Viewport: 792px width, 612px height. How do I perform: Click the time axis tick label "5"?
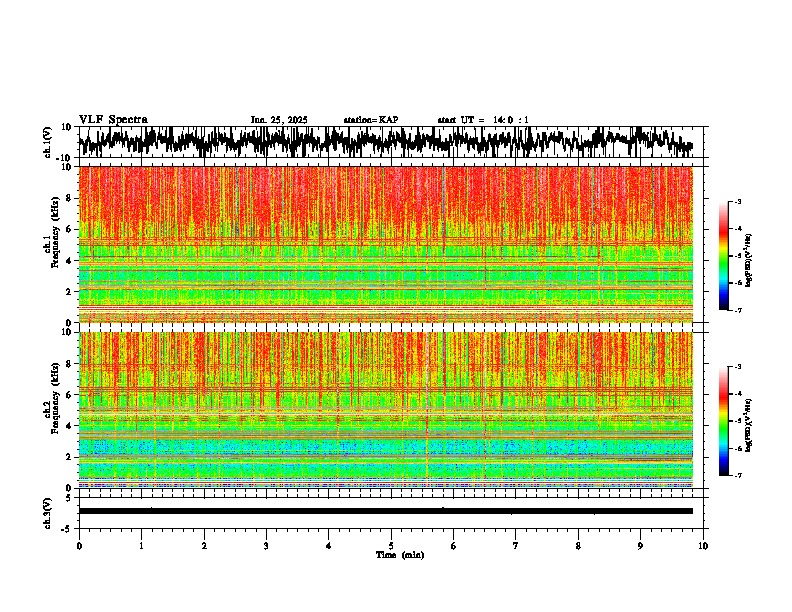(x=391, y=546)
